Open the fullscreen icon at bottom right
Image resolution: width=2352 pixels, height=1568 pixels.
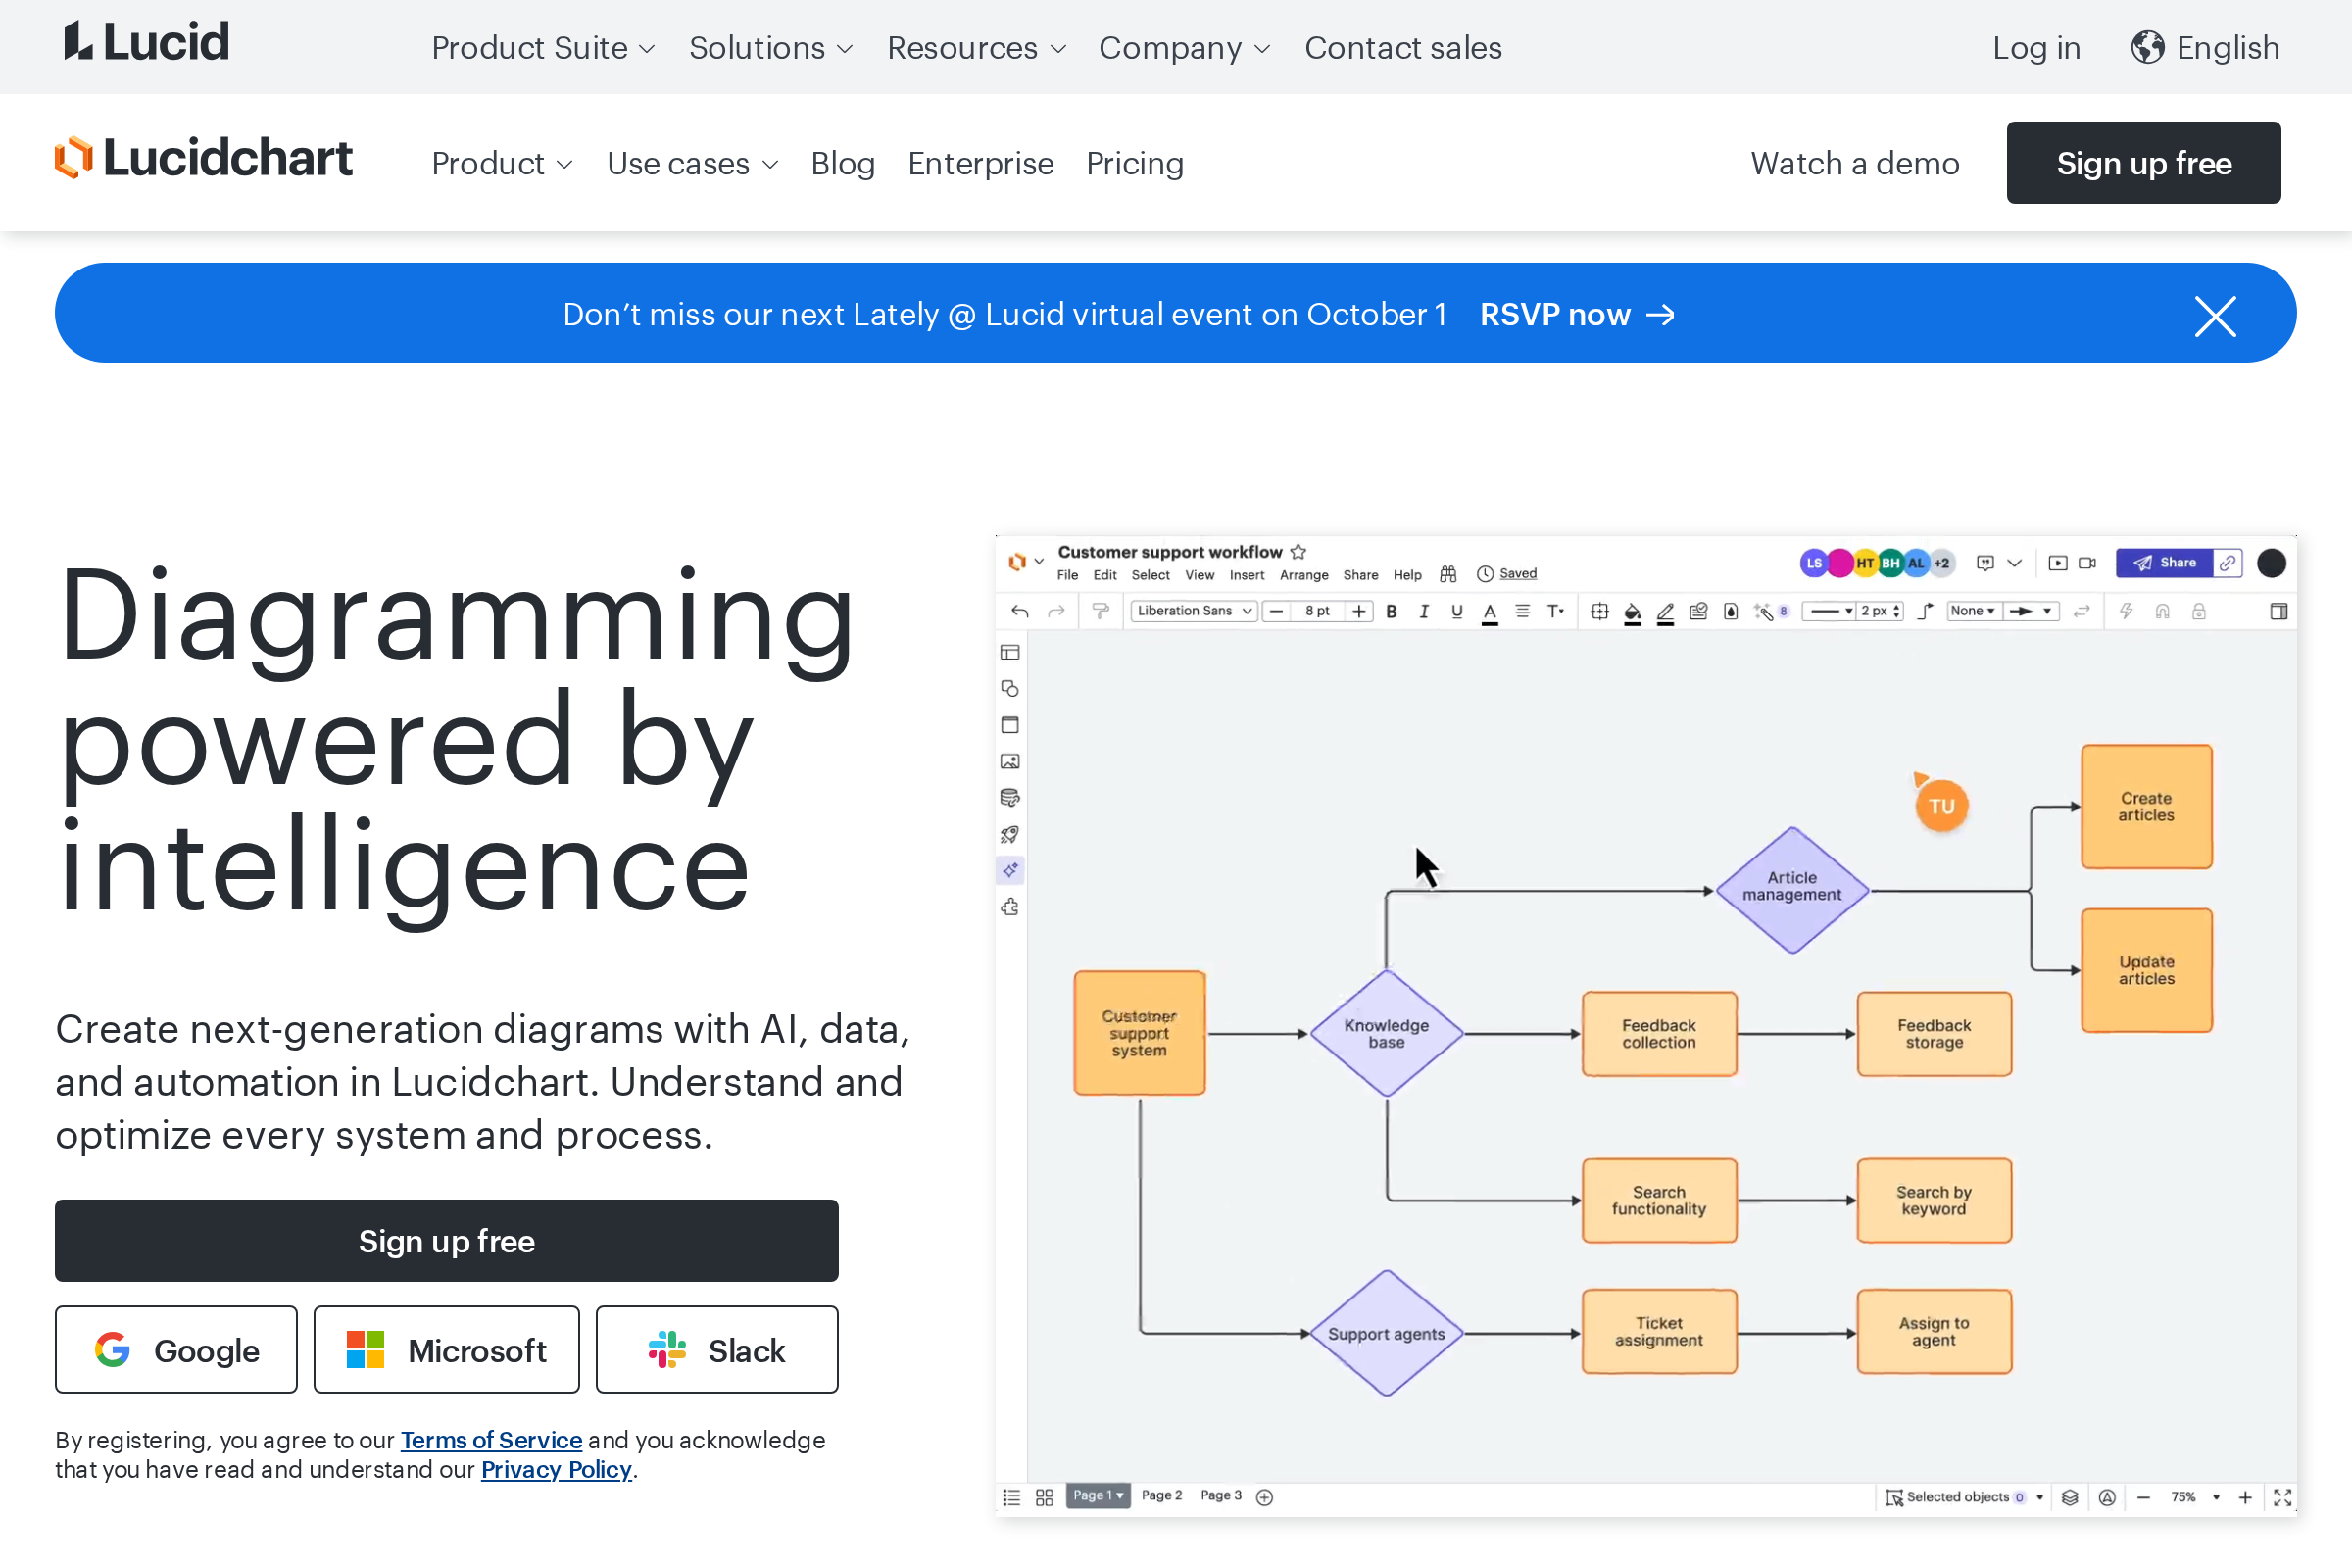(2283, 1497)
